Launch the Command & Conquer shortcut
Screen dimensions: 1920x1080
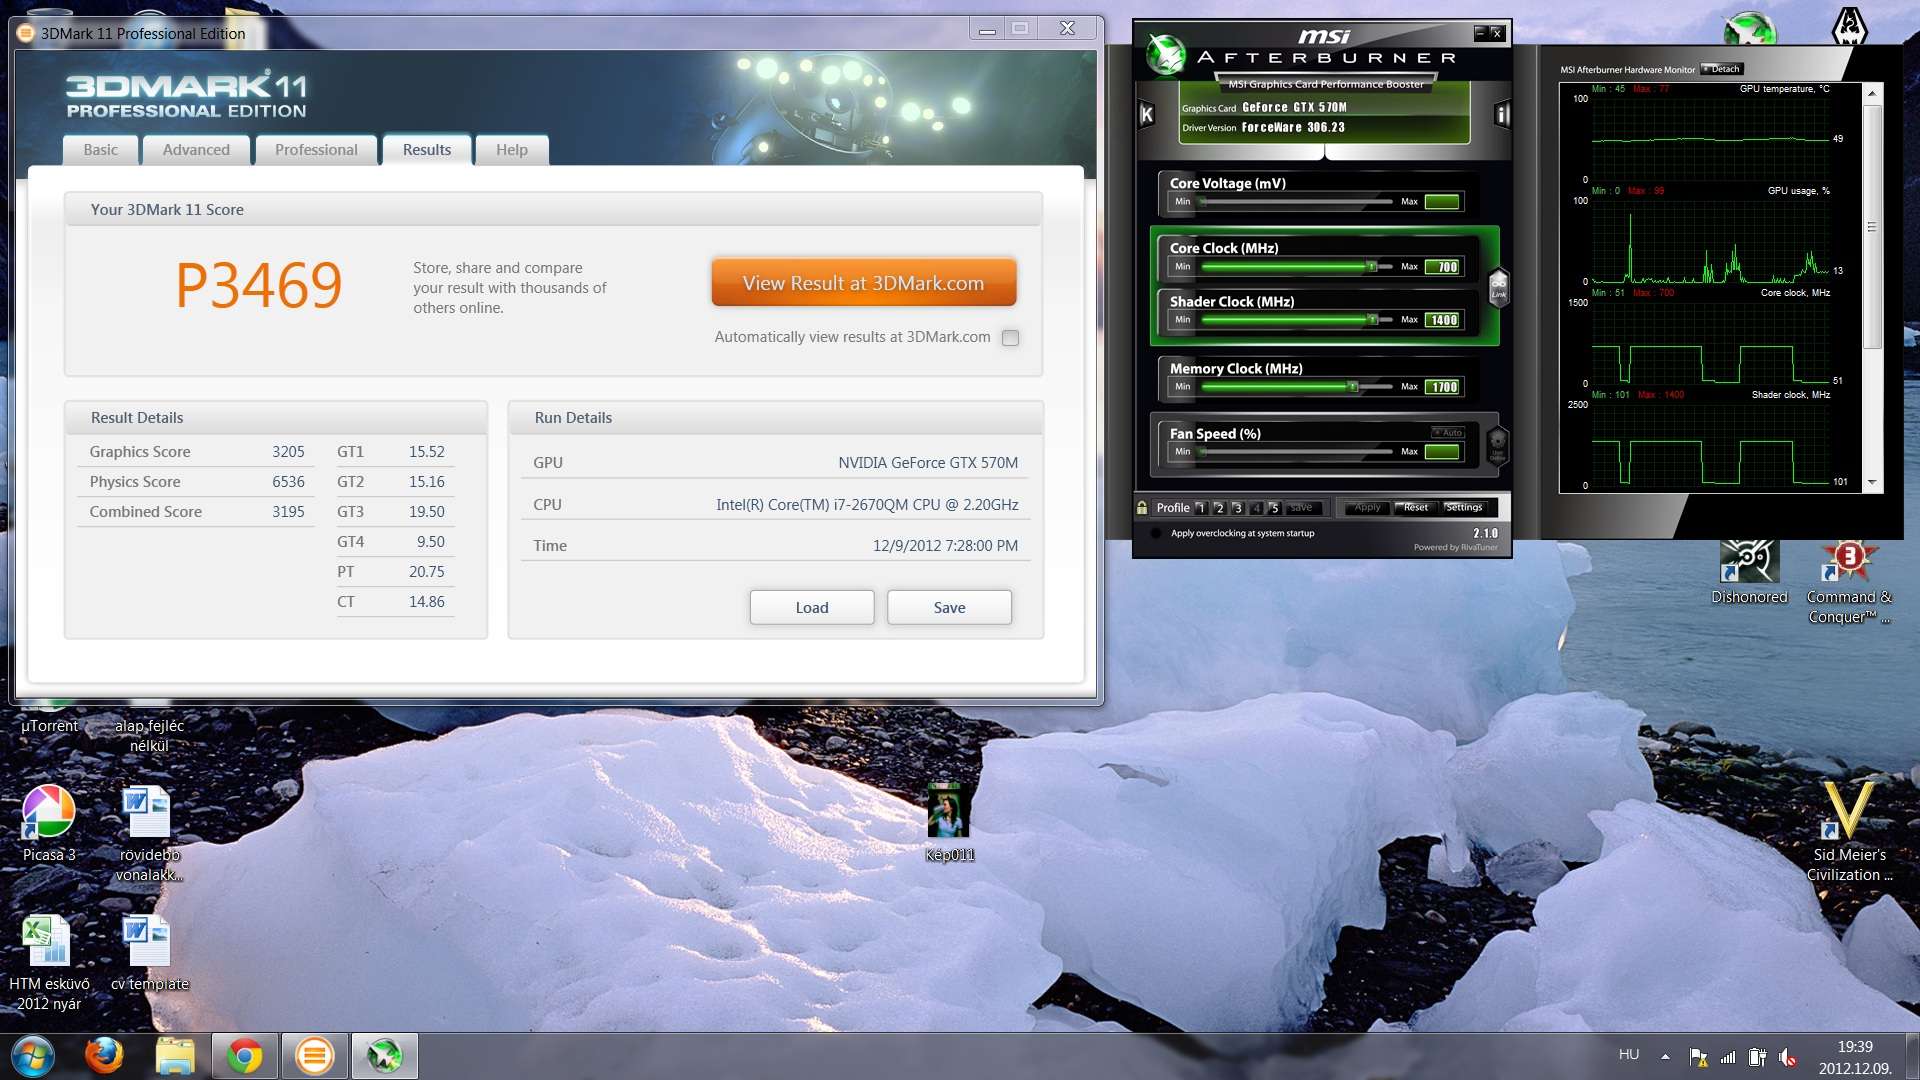point(1849,583)
